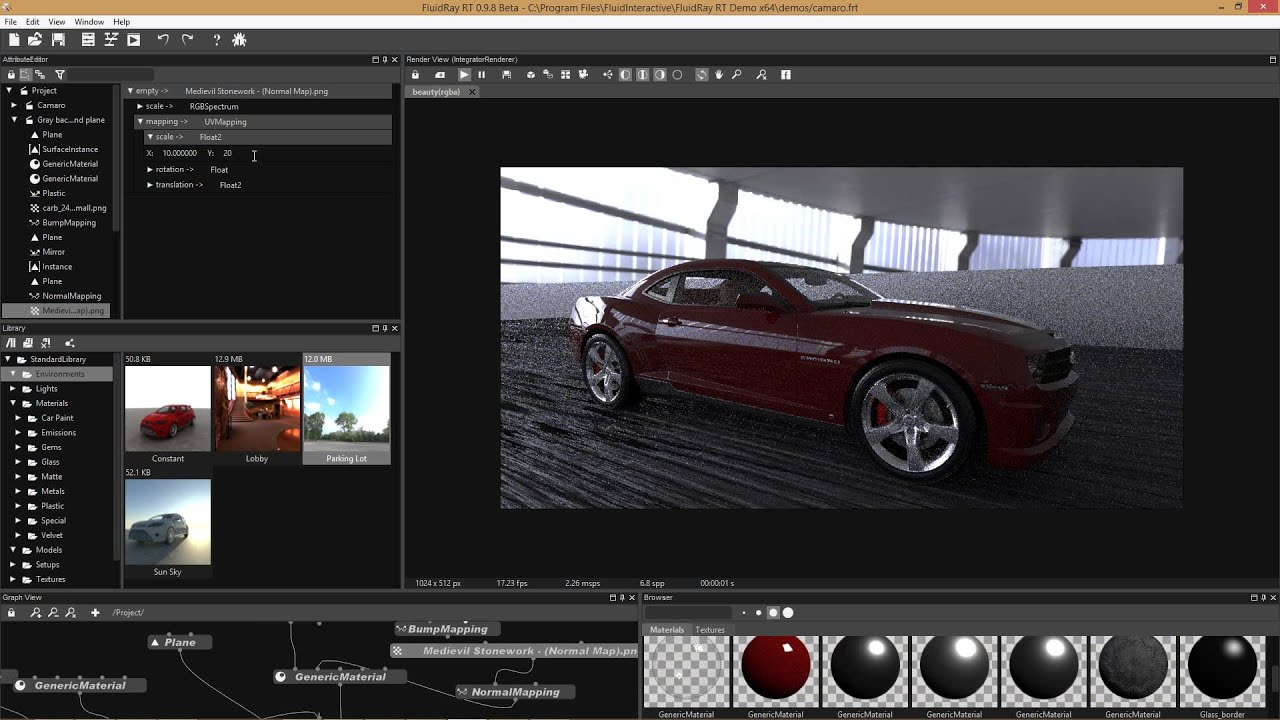Open the View menu

pyautogui.click(x=57, y=22)
